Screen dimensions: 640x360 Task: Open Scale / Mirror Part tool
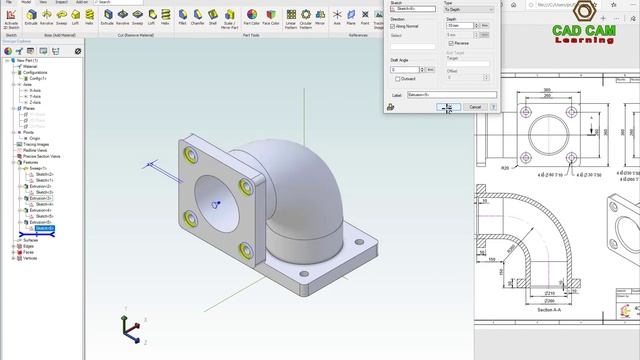coord(229,19)
